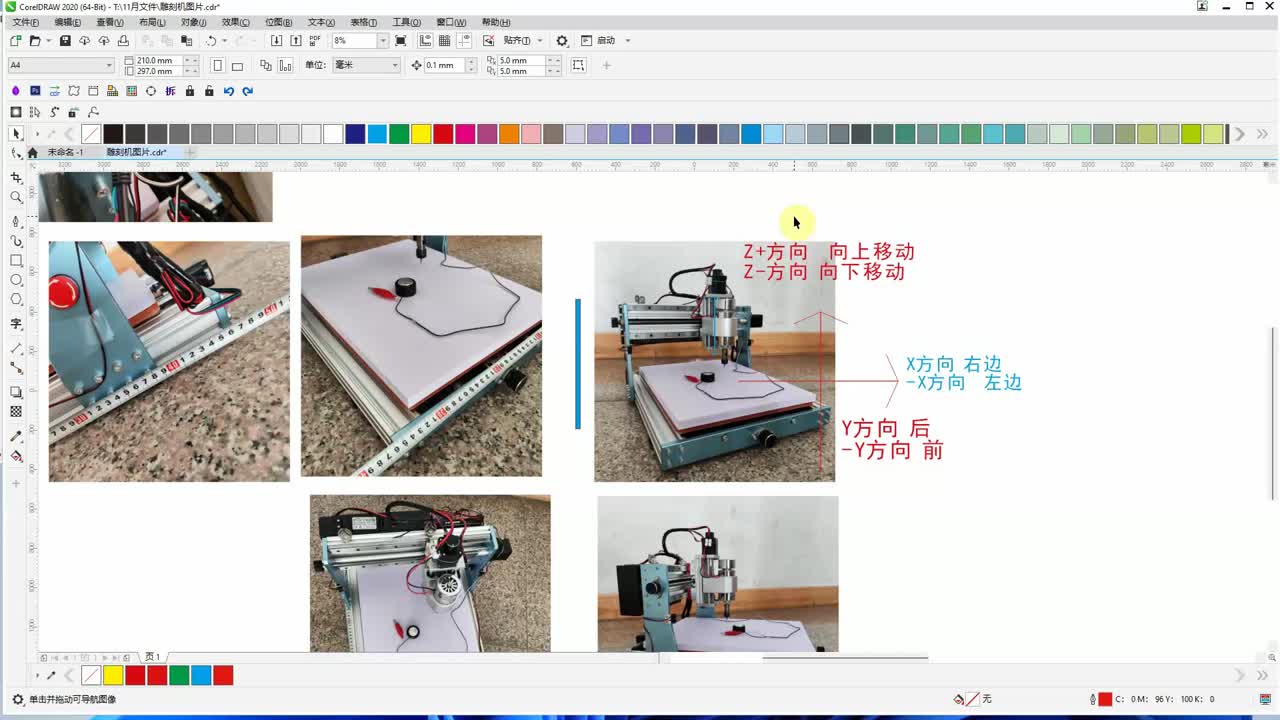The width and height of the screenshot is (1280, 720).
Task: Switch to the 未命名-1 document tab
Action: pyautogui.click(x=65, y=152)
